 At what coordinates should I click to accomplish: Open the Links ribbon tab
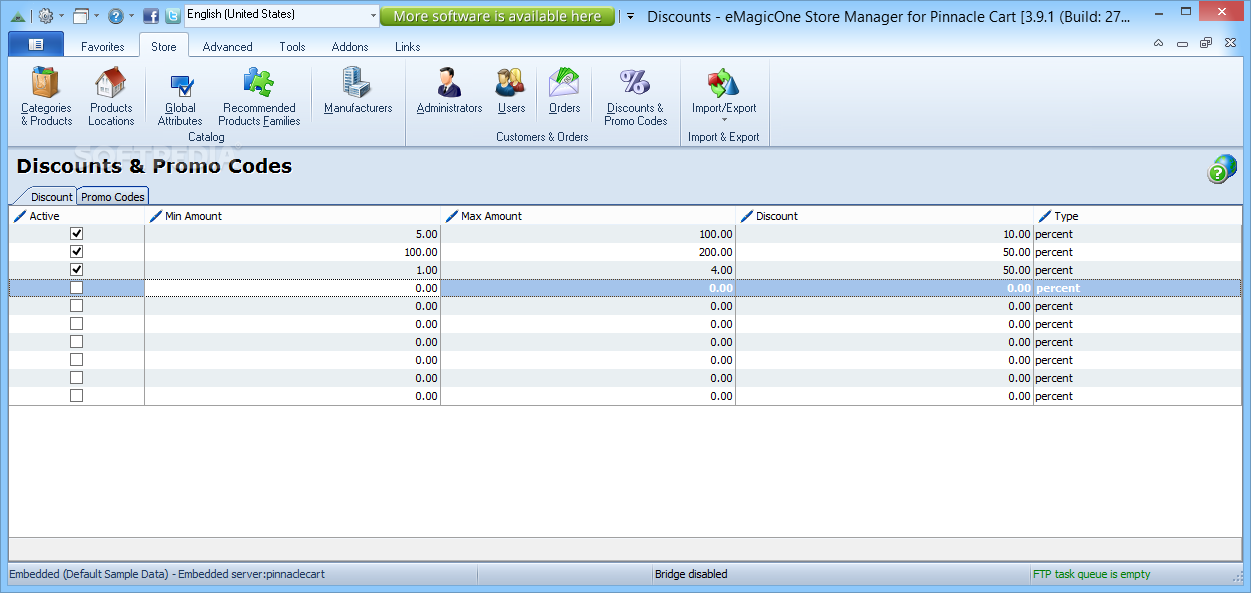pos(408,46)
